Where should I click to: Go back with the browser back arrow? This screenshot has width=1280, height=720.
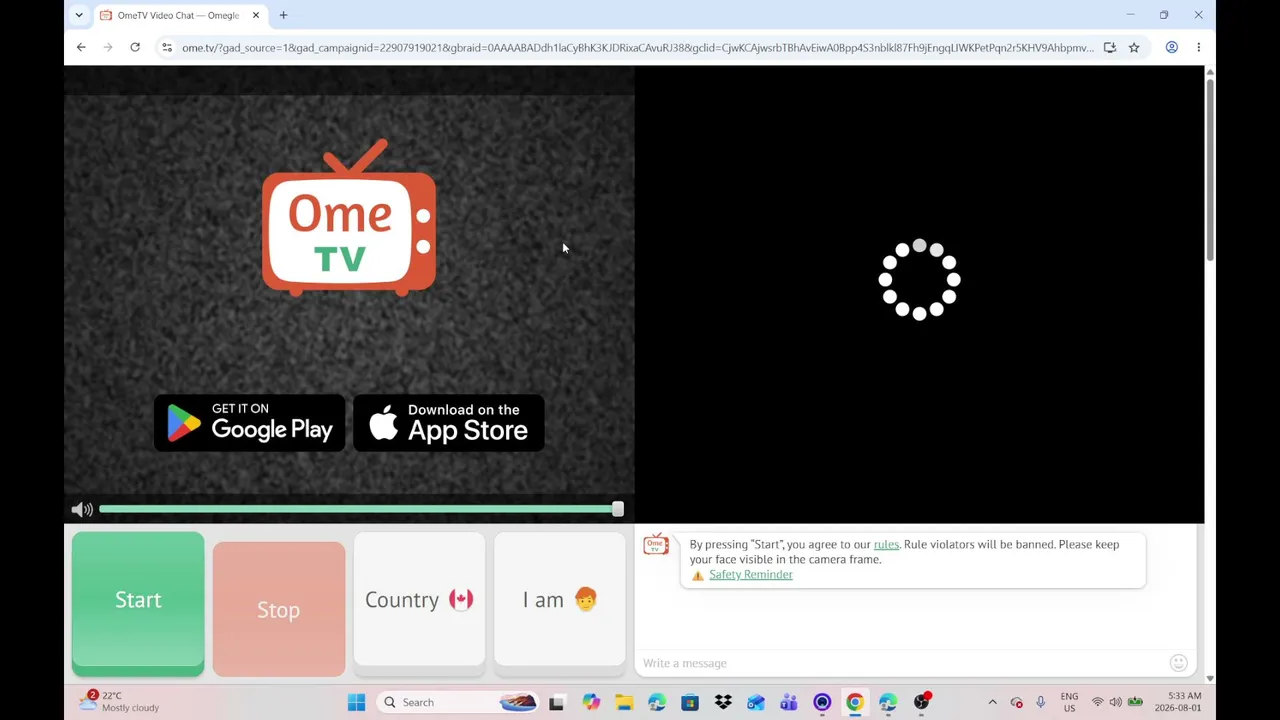tap(81, 47)
